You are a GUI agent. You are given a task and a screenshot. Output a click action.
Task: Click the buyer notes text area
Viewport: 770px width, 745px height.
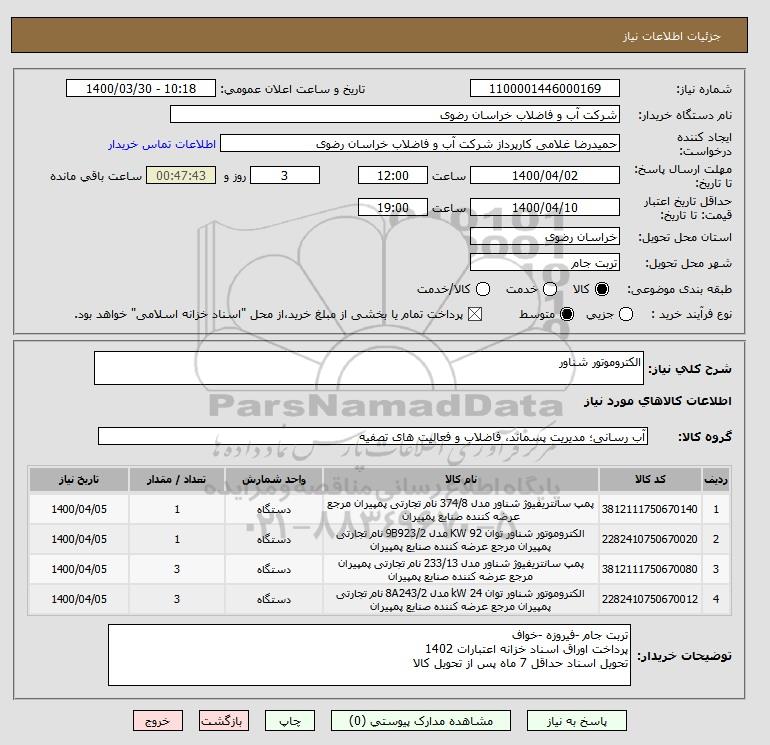point(369,655)
